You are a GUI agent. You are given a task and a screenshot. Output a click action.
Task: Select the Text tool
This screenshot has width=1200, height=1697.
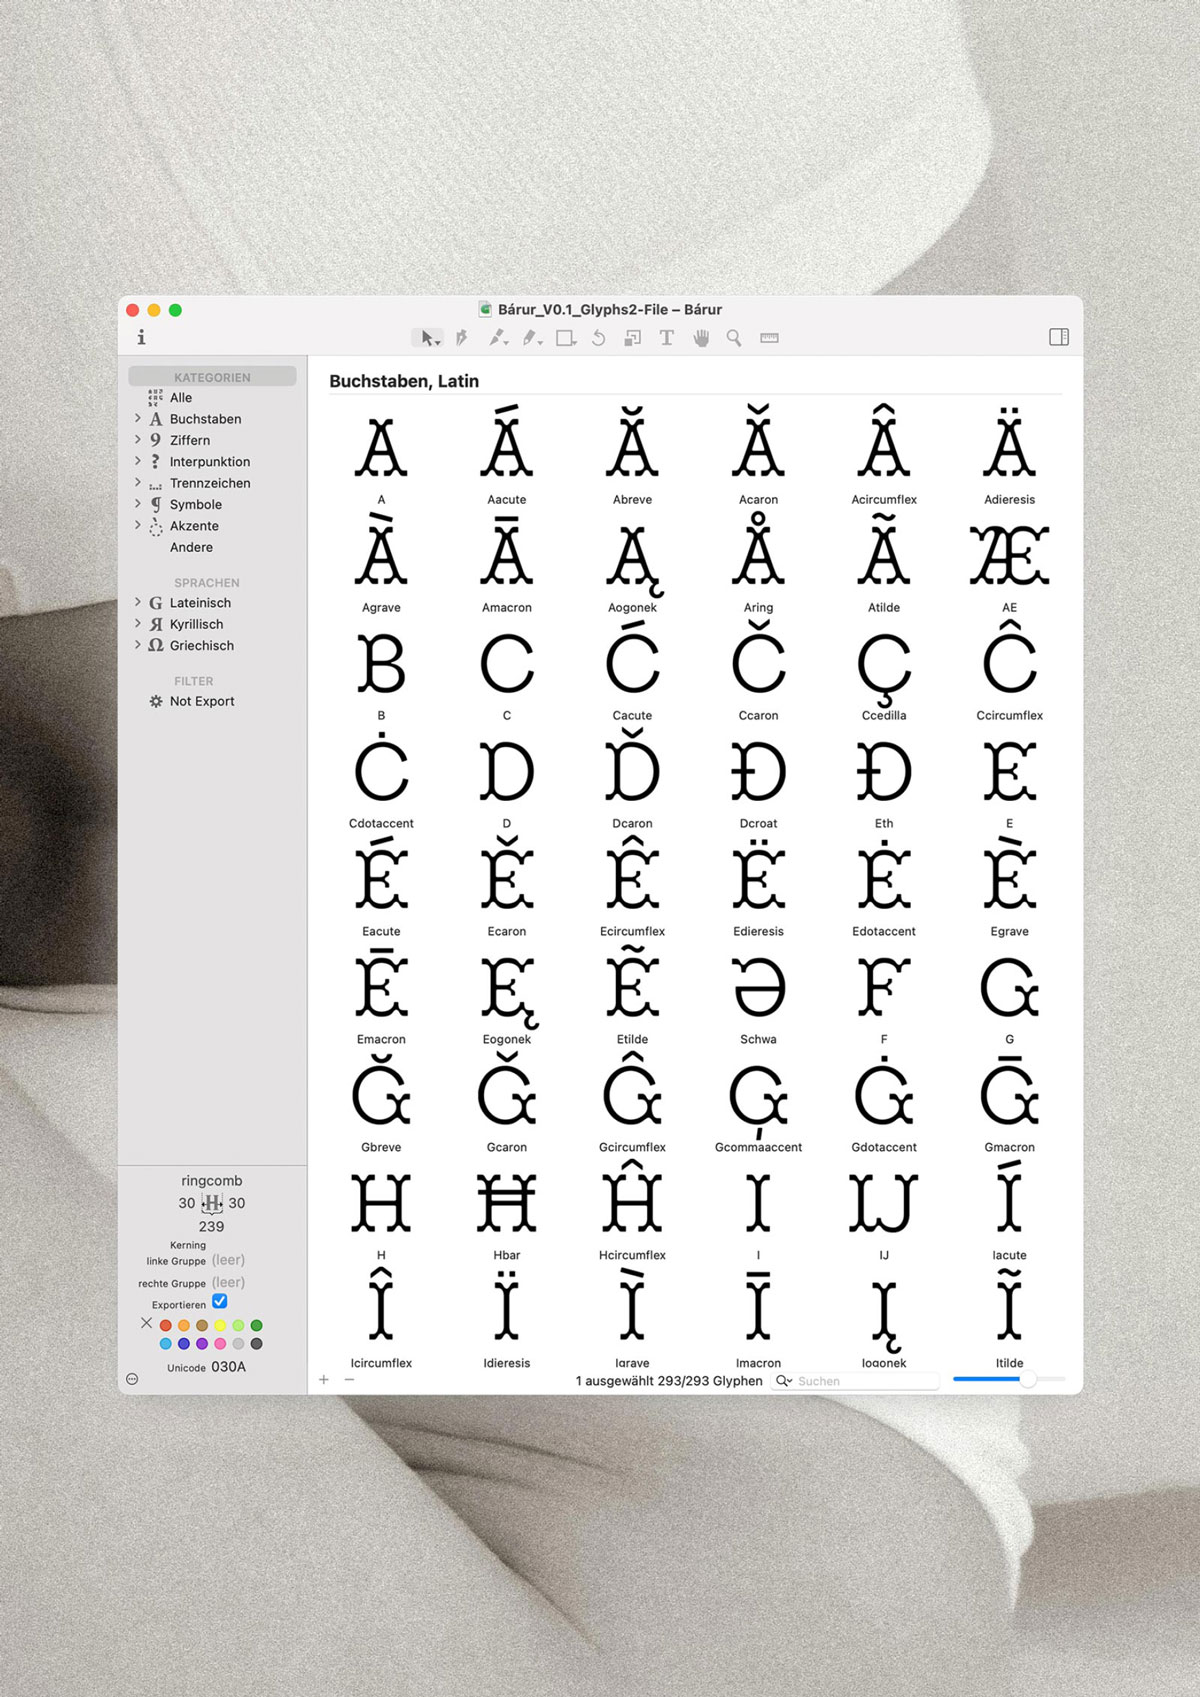click(x=666, y=338)
